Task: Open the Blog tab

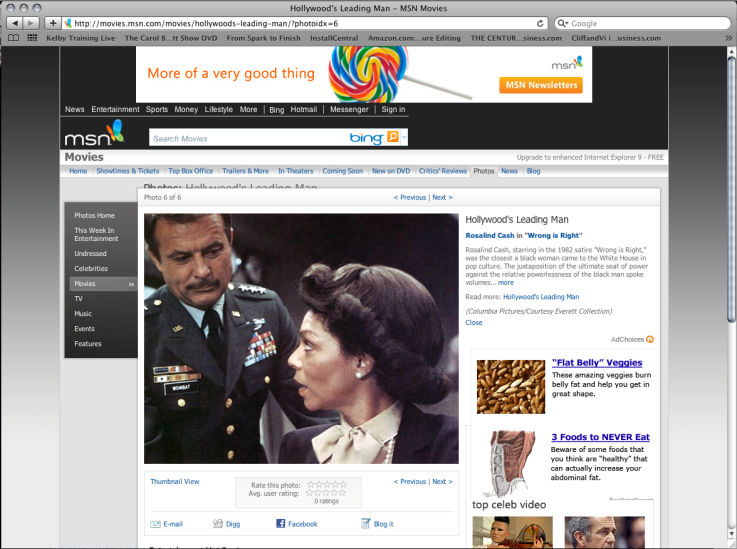Action: pos(533,171)
